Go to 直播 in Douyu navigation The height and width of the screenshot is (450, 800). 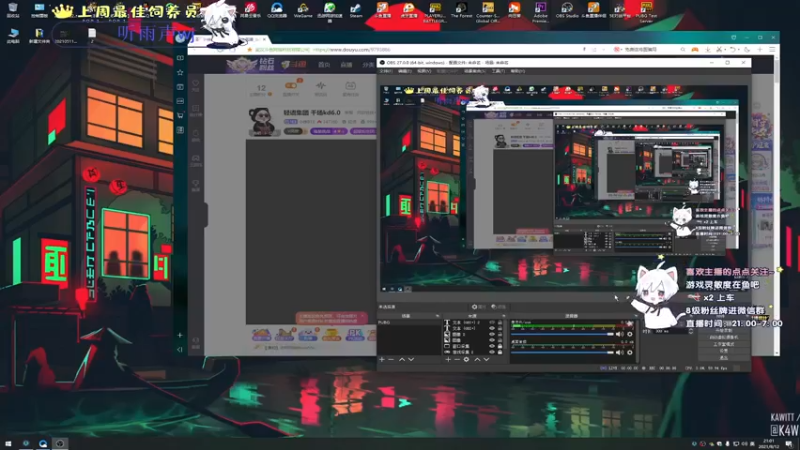[346, 65]
